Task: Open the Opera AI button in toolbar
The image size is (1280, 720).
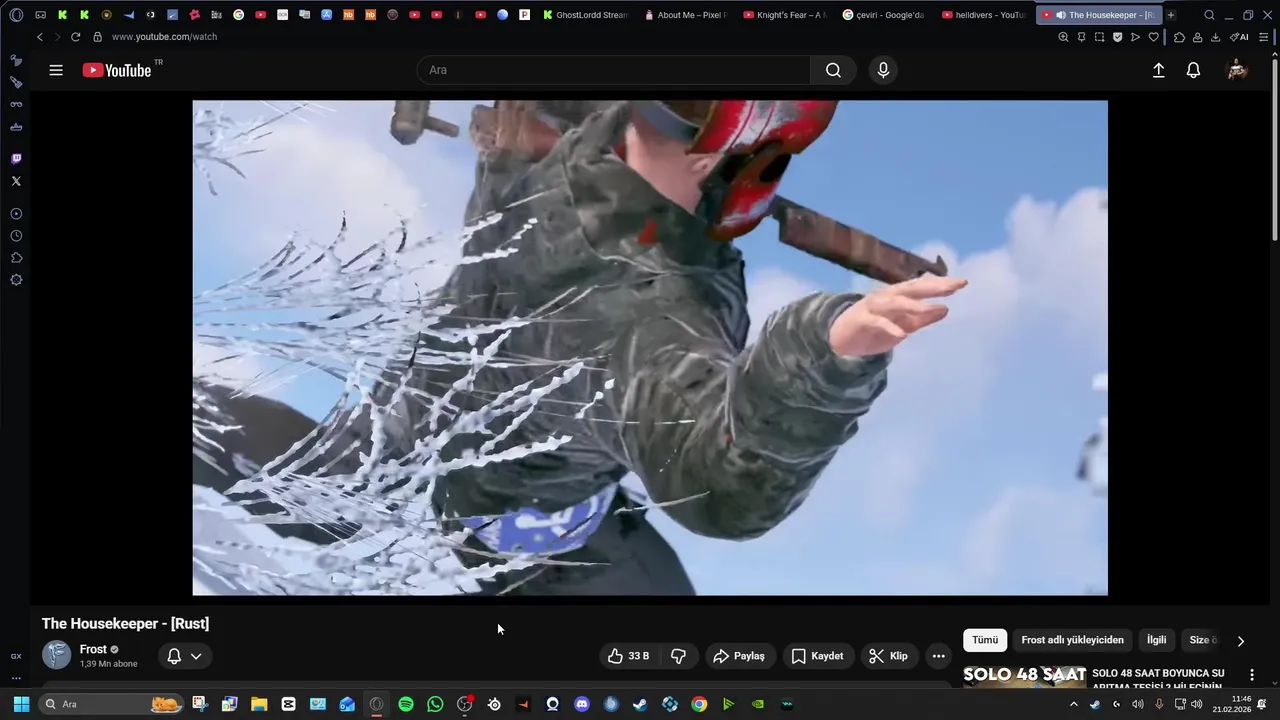Action: 1239,37
